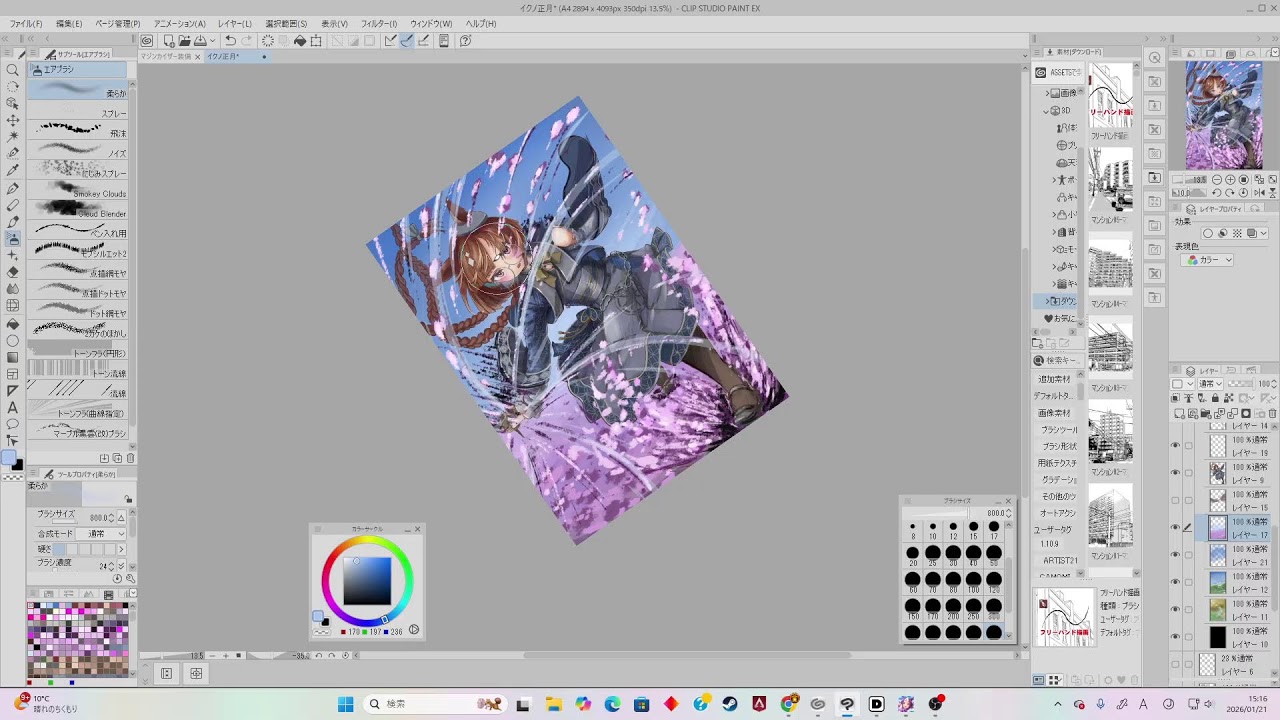Screen dimensions: 1280x720
Task: Click the 追加素材 material tag
Action: (x=1054, y=379)
